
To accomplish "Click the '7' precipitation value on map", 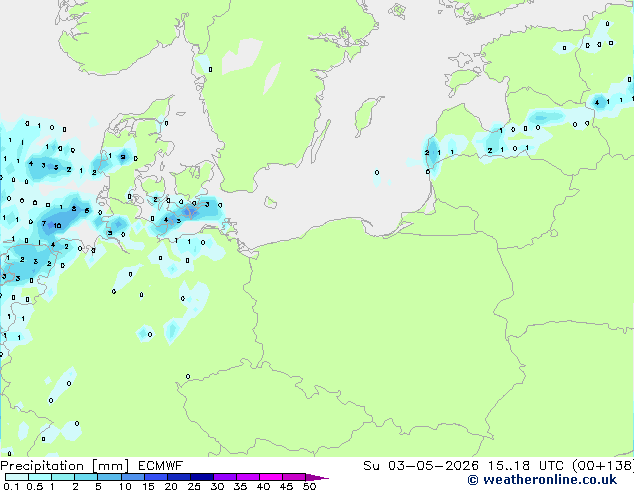I will (x=44, y=224).
